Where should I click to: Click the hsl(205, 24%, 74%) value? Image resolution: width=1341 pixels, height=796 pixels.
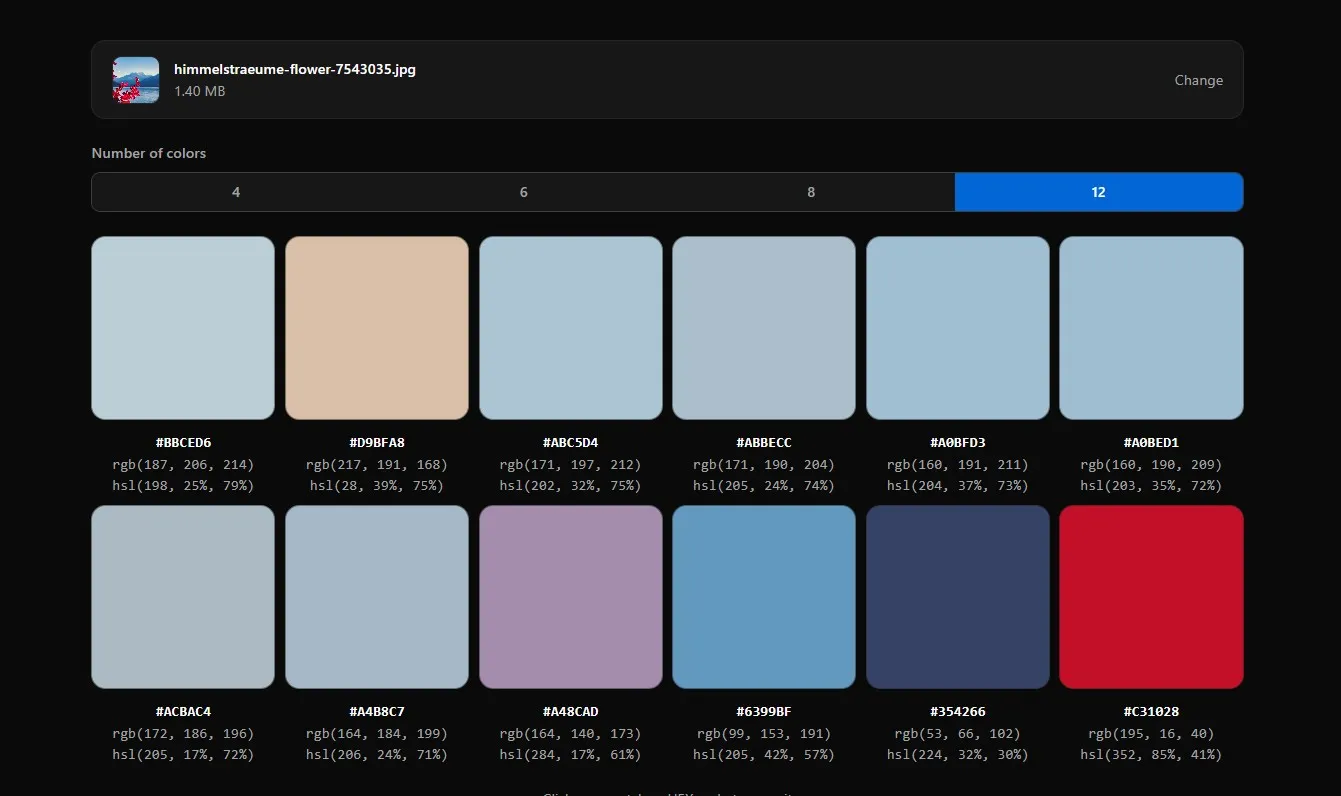(x=764, y=486)
